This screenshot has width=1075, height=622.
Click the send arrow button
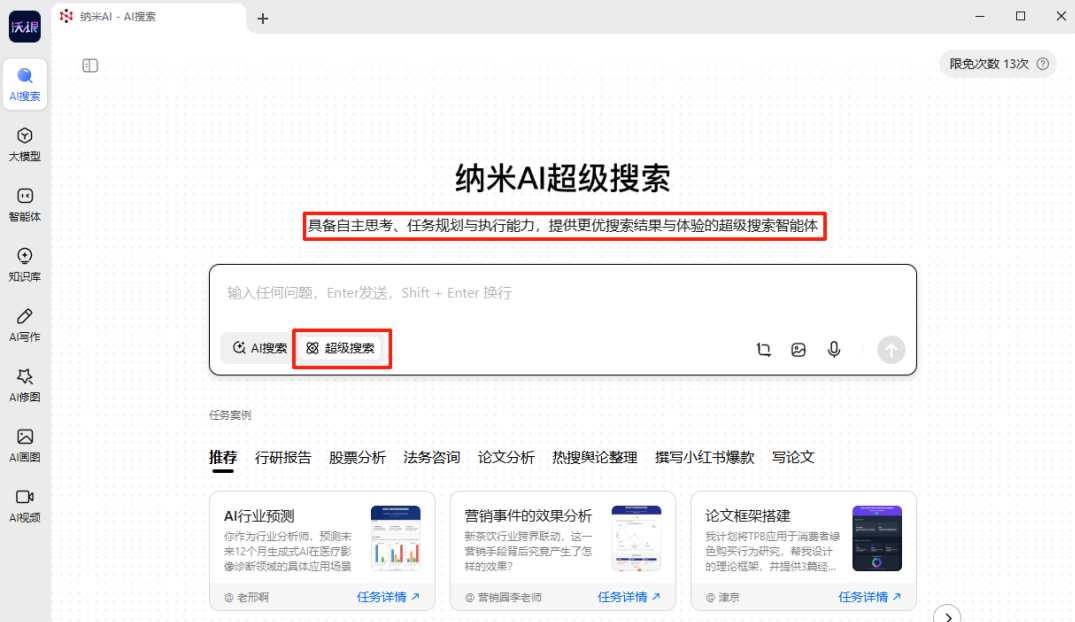coord(891,350)
